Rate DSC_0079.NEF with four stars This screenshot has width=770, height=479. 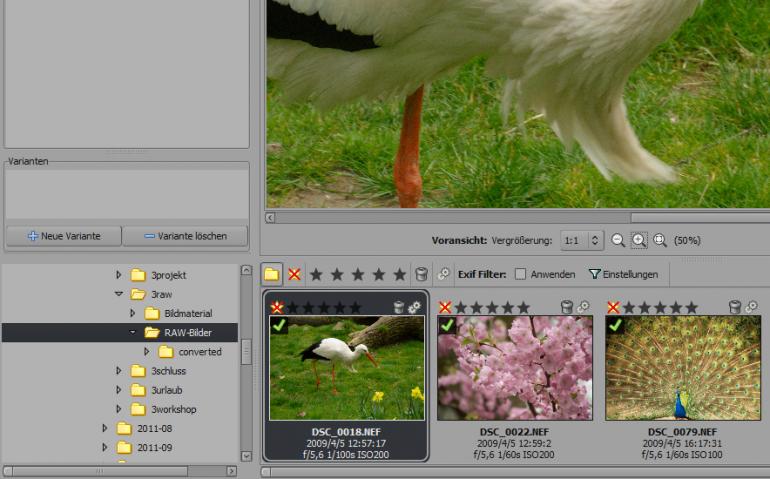click(x=676, y=308)
